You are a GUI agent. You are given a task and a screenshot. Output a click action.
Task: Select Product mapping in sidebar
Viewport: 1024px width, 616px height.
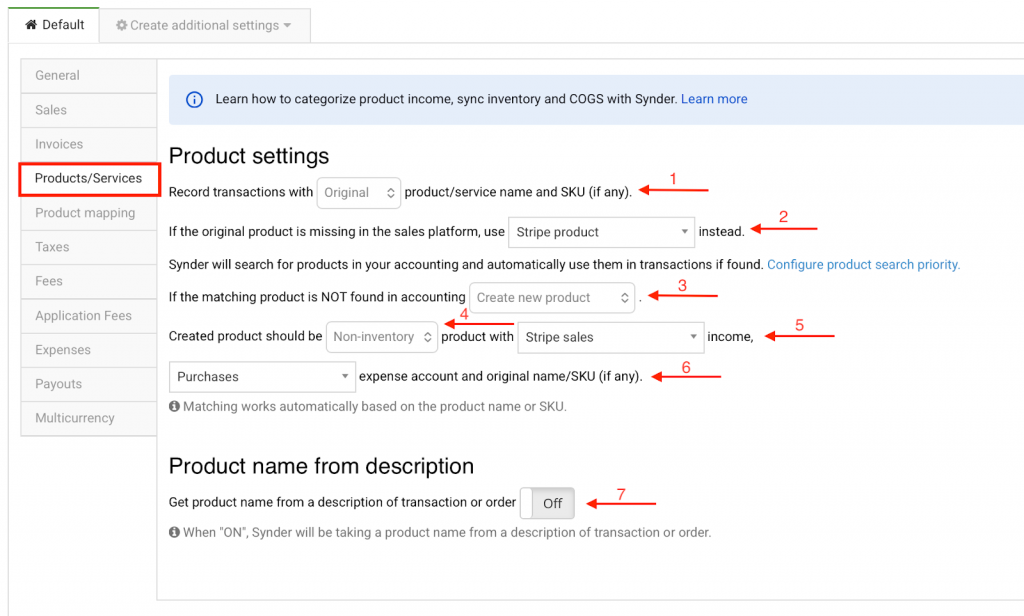click(x=85, y=213)
